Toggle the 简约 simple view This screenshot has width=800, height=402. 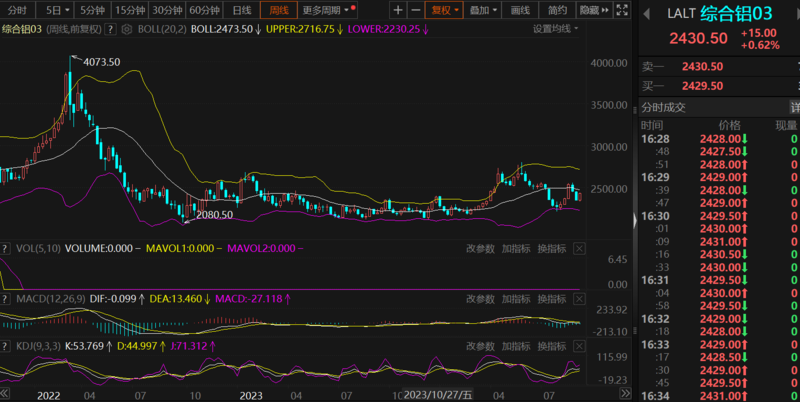click(557, 10)
